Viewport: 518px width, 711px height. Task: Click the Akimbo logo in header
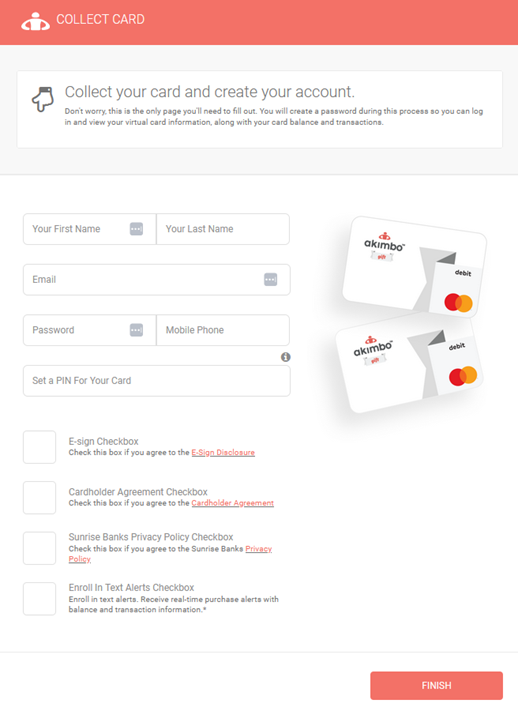coord(35,21)
